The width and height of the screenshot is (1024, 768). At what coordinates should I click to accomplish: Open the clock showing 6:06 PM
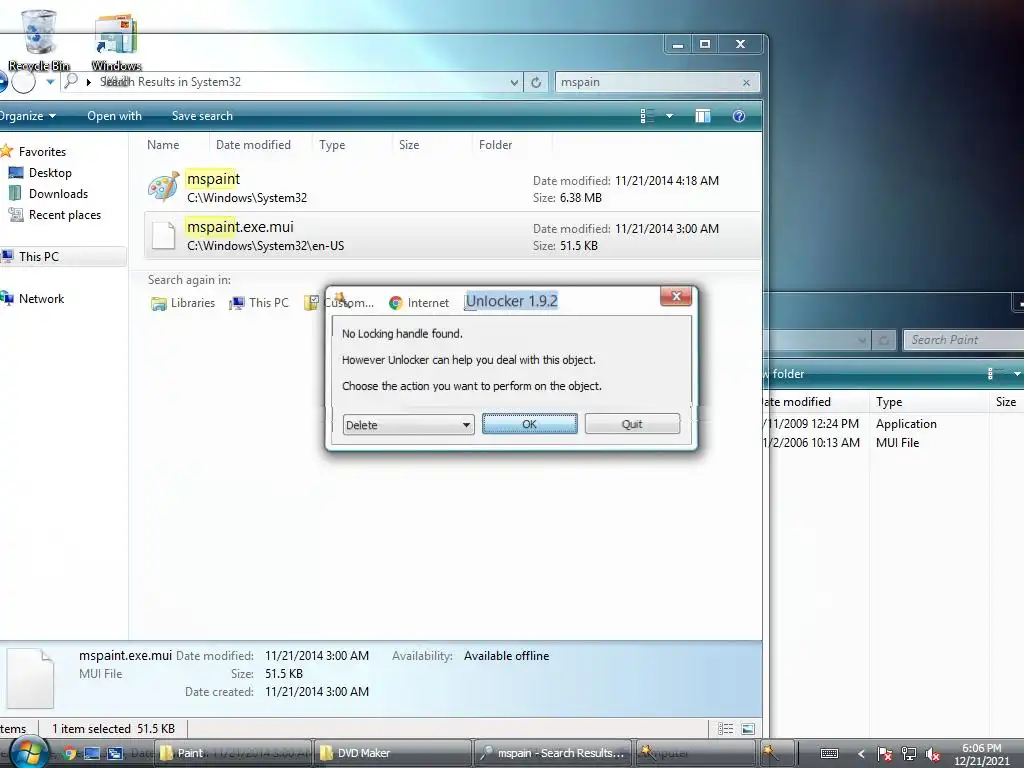click(x=982, y=754)
